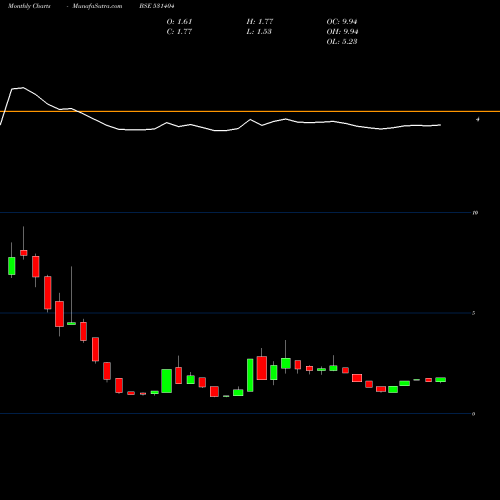Click the last green candlestick on the right

[x=440, y=380]
